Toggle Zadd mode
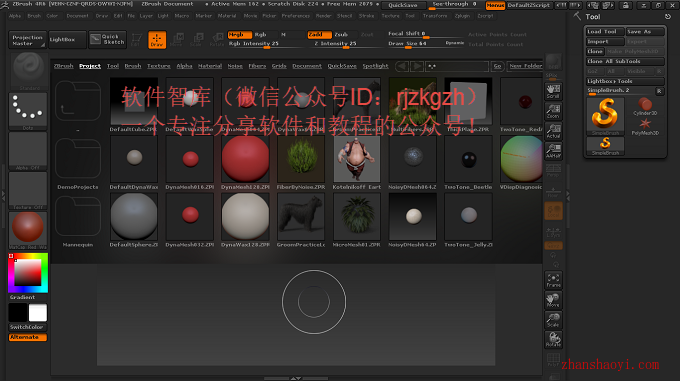Image resolution: width=680 pixels, height=381 pixels. point(319,35)
